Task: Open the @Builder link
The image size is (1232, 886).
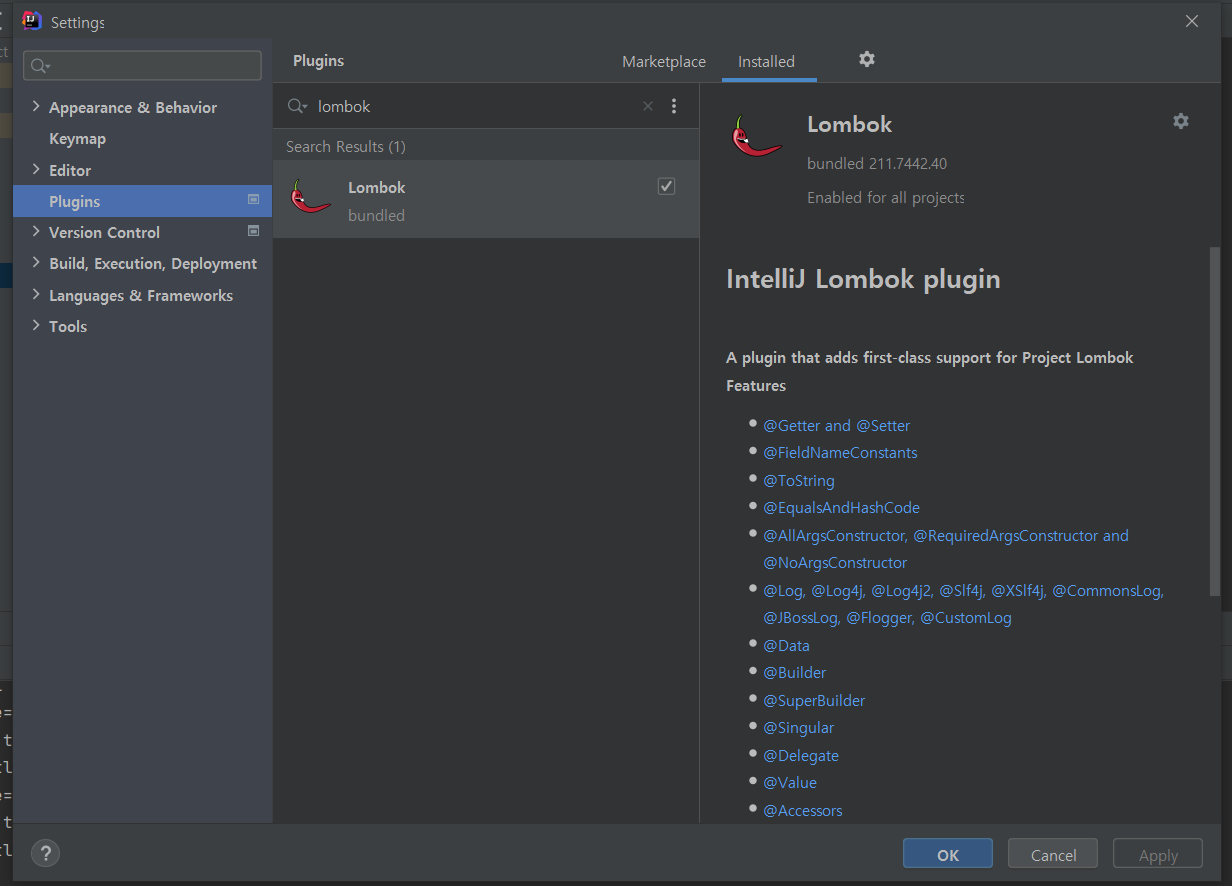Action: point(795,672)
